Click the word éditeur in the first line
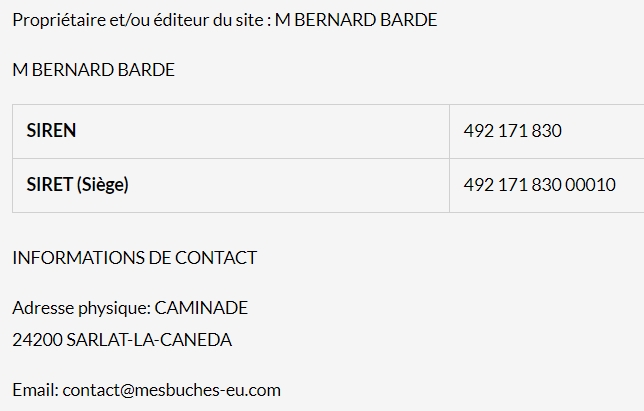This screenshot has width=644, height=411. [x=181, y=20]
